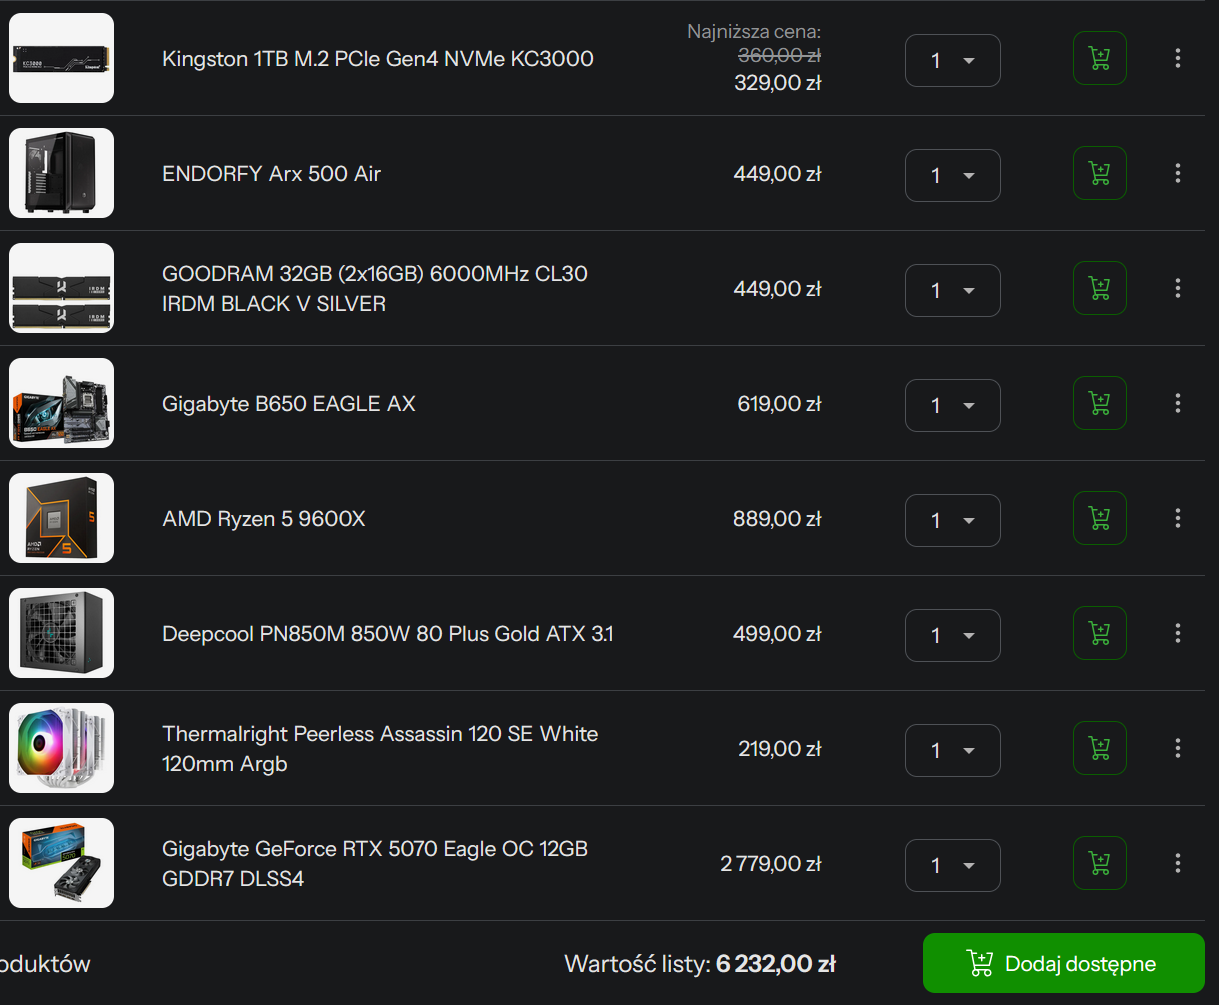The image size is (1219, 1005).
Task: Click the 219,00 zł price
Action: point(779,749)
